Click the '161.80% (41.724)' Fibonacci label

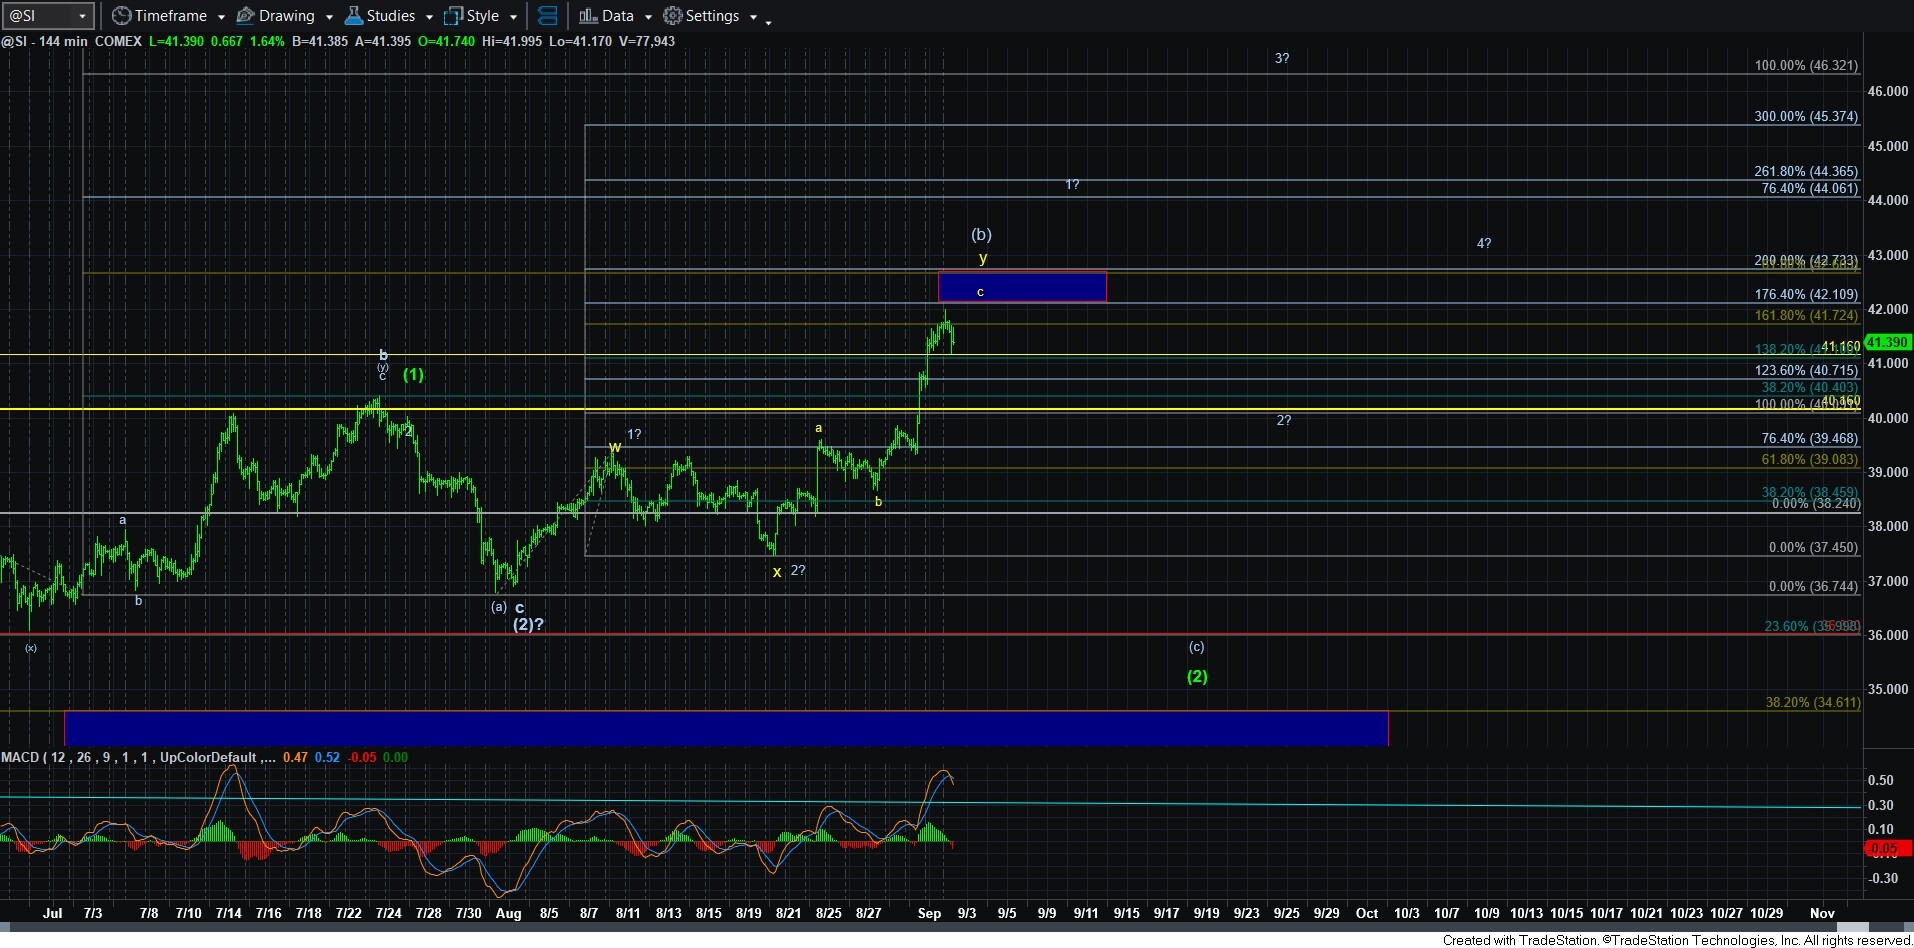coord(1806,316)
